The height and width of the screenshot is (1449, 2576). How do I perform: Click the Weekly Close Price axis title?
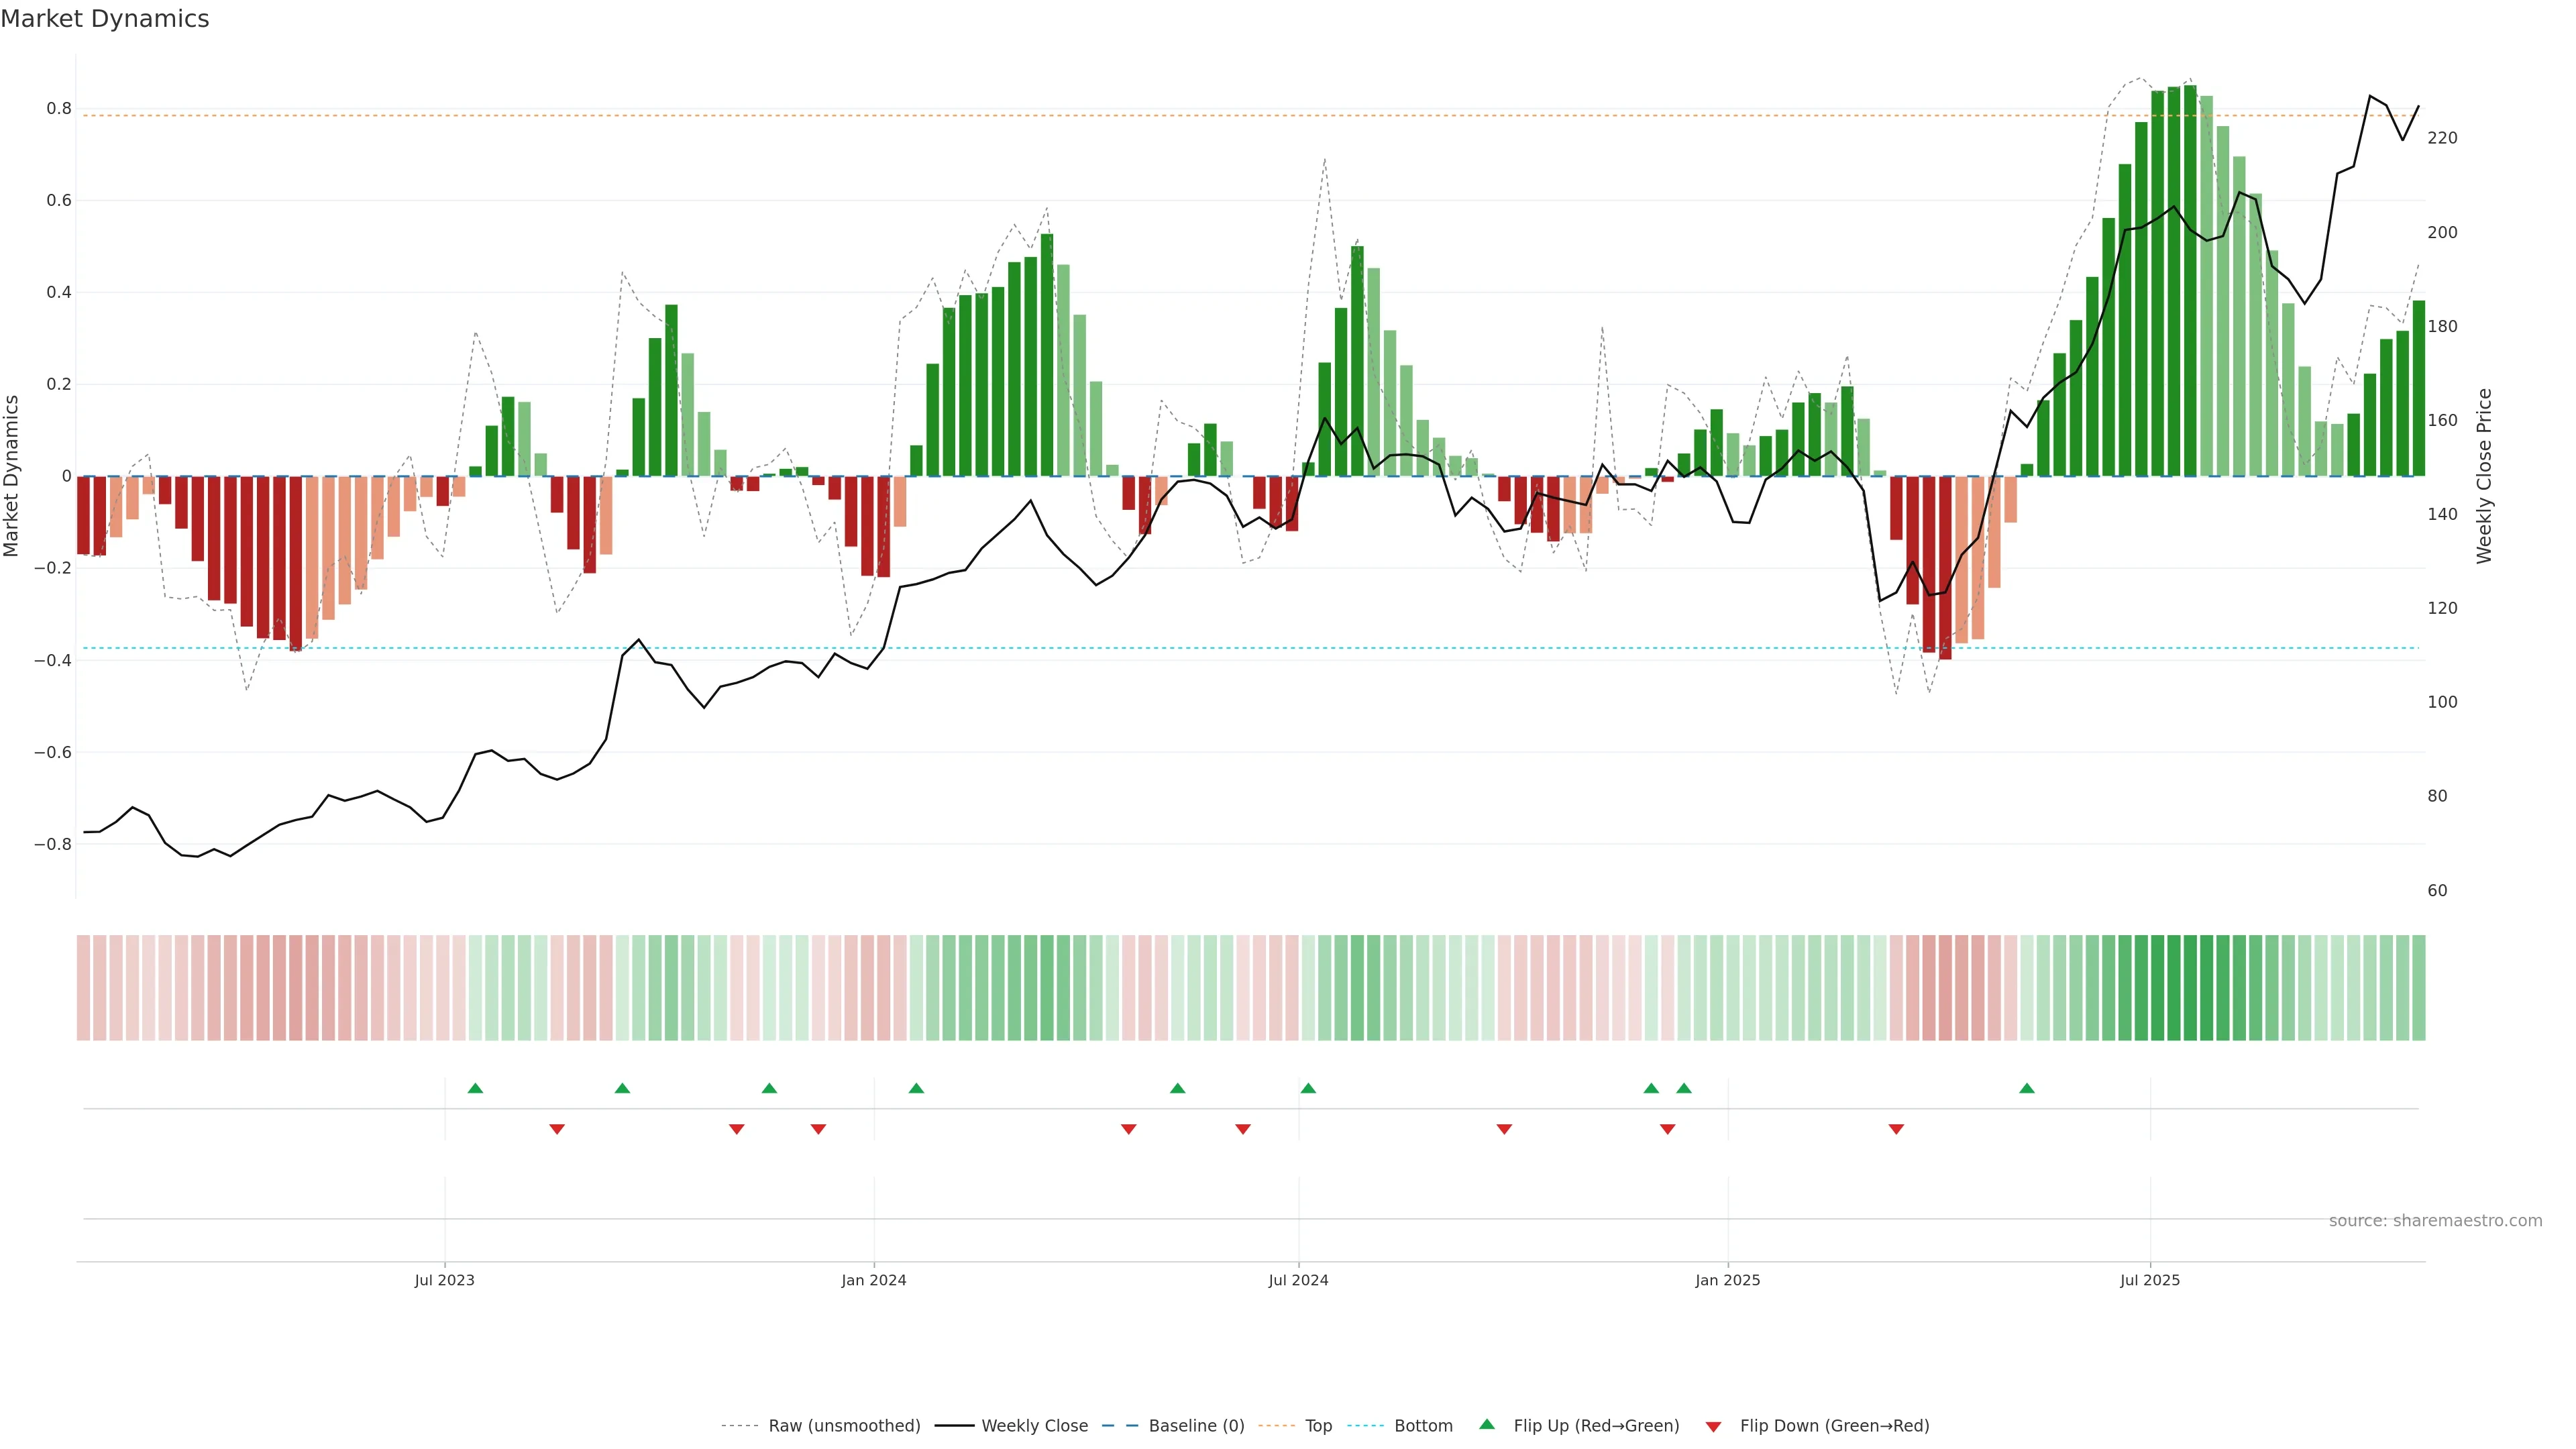(x=2484, y=476)
